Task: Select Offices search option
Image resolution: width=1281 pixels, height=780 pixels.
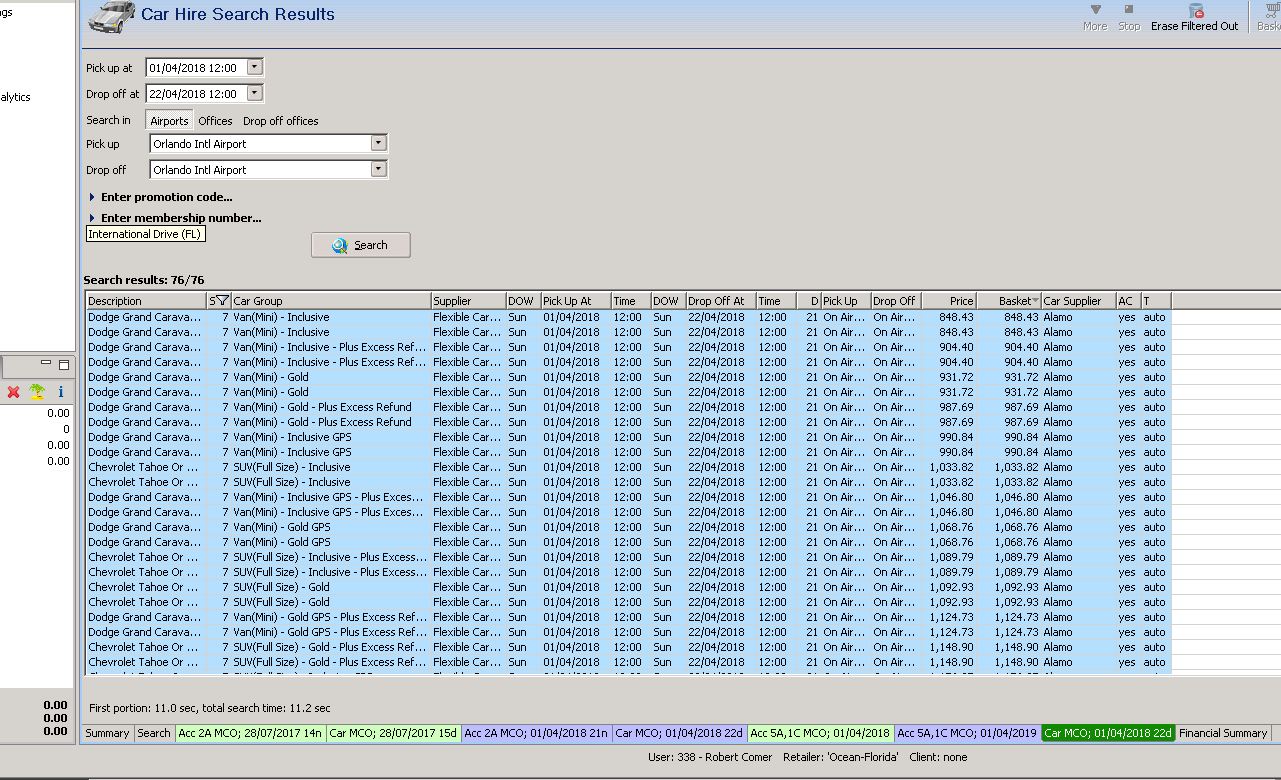Action: pos(215,121)
